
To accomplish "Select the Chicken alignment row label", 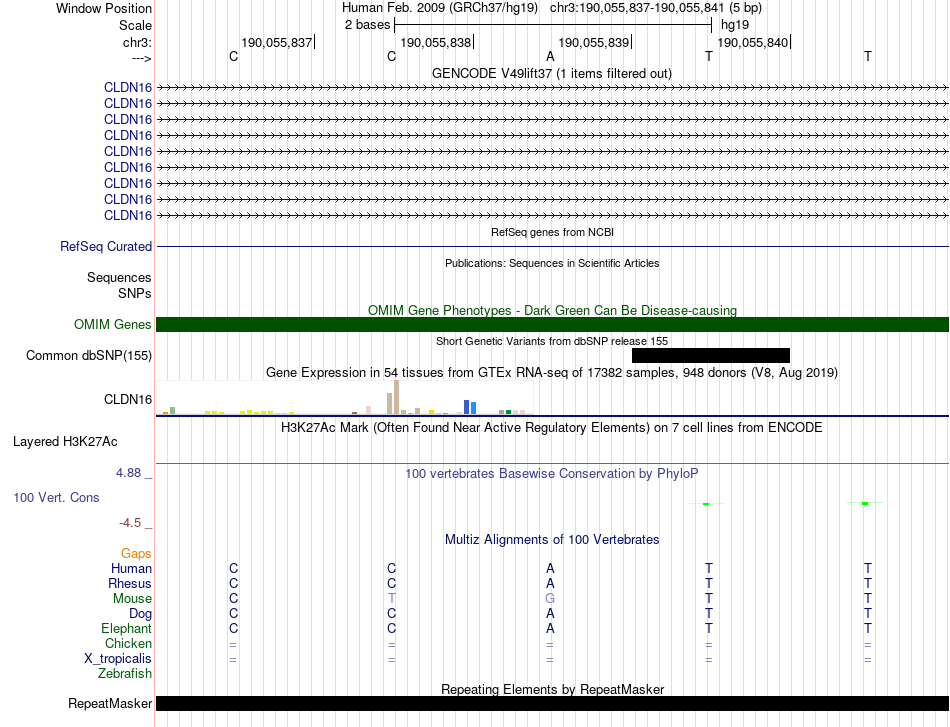I will pyautogui.click(x=128, y=643).
